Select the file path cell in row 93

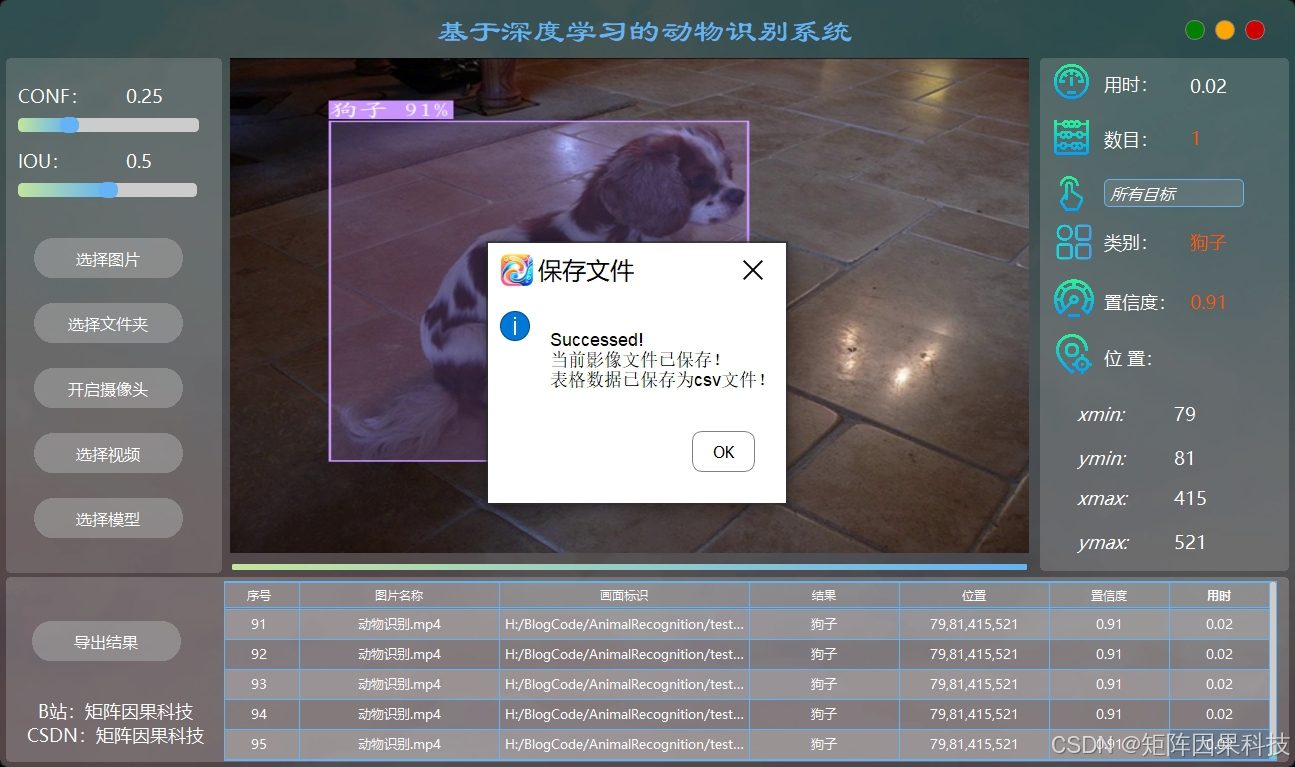coord(624,684)
